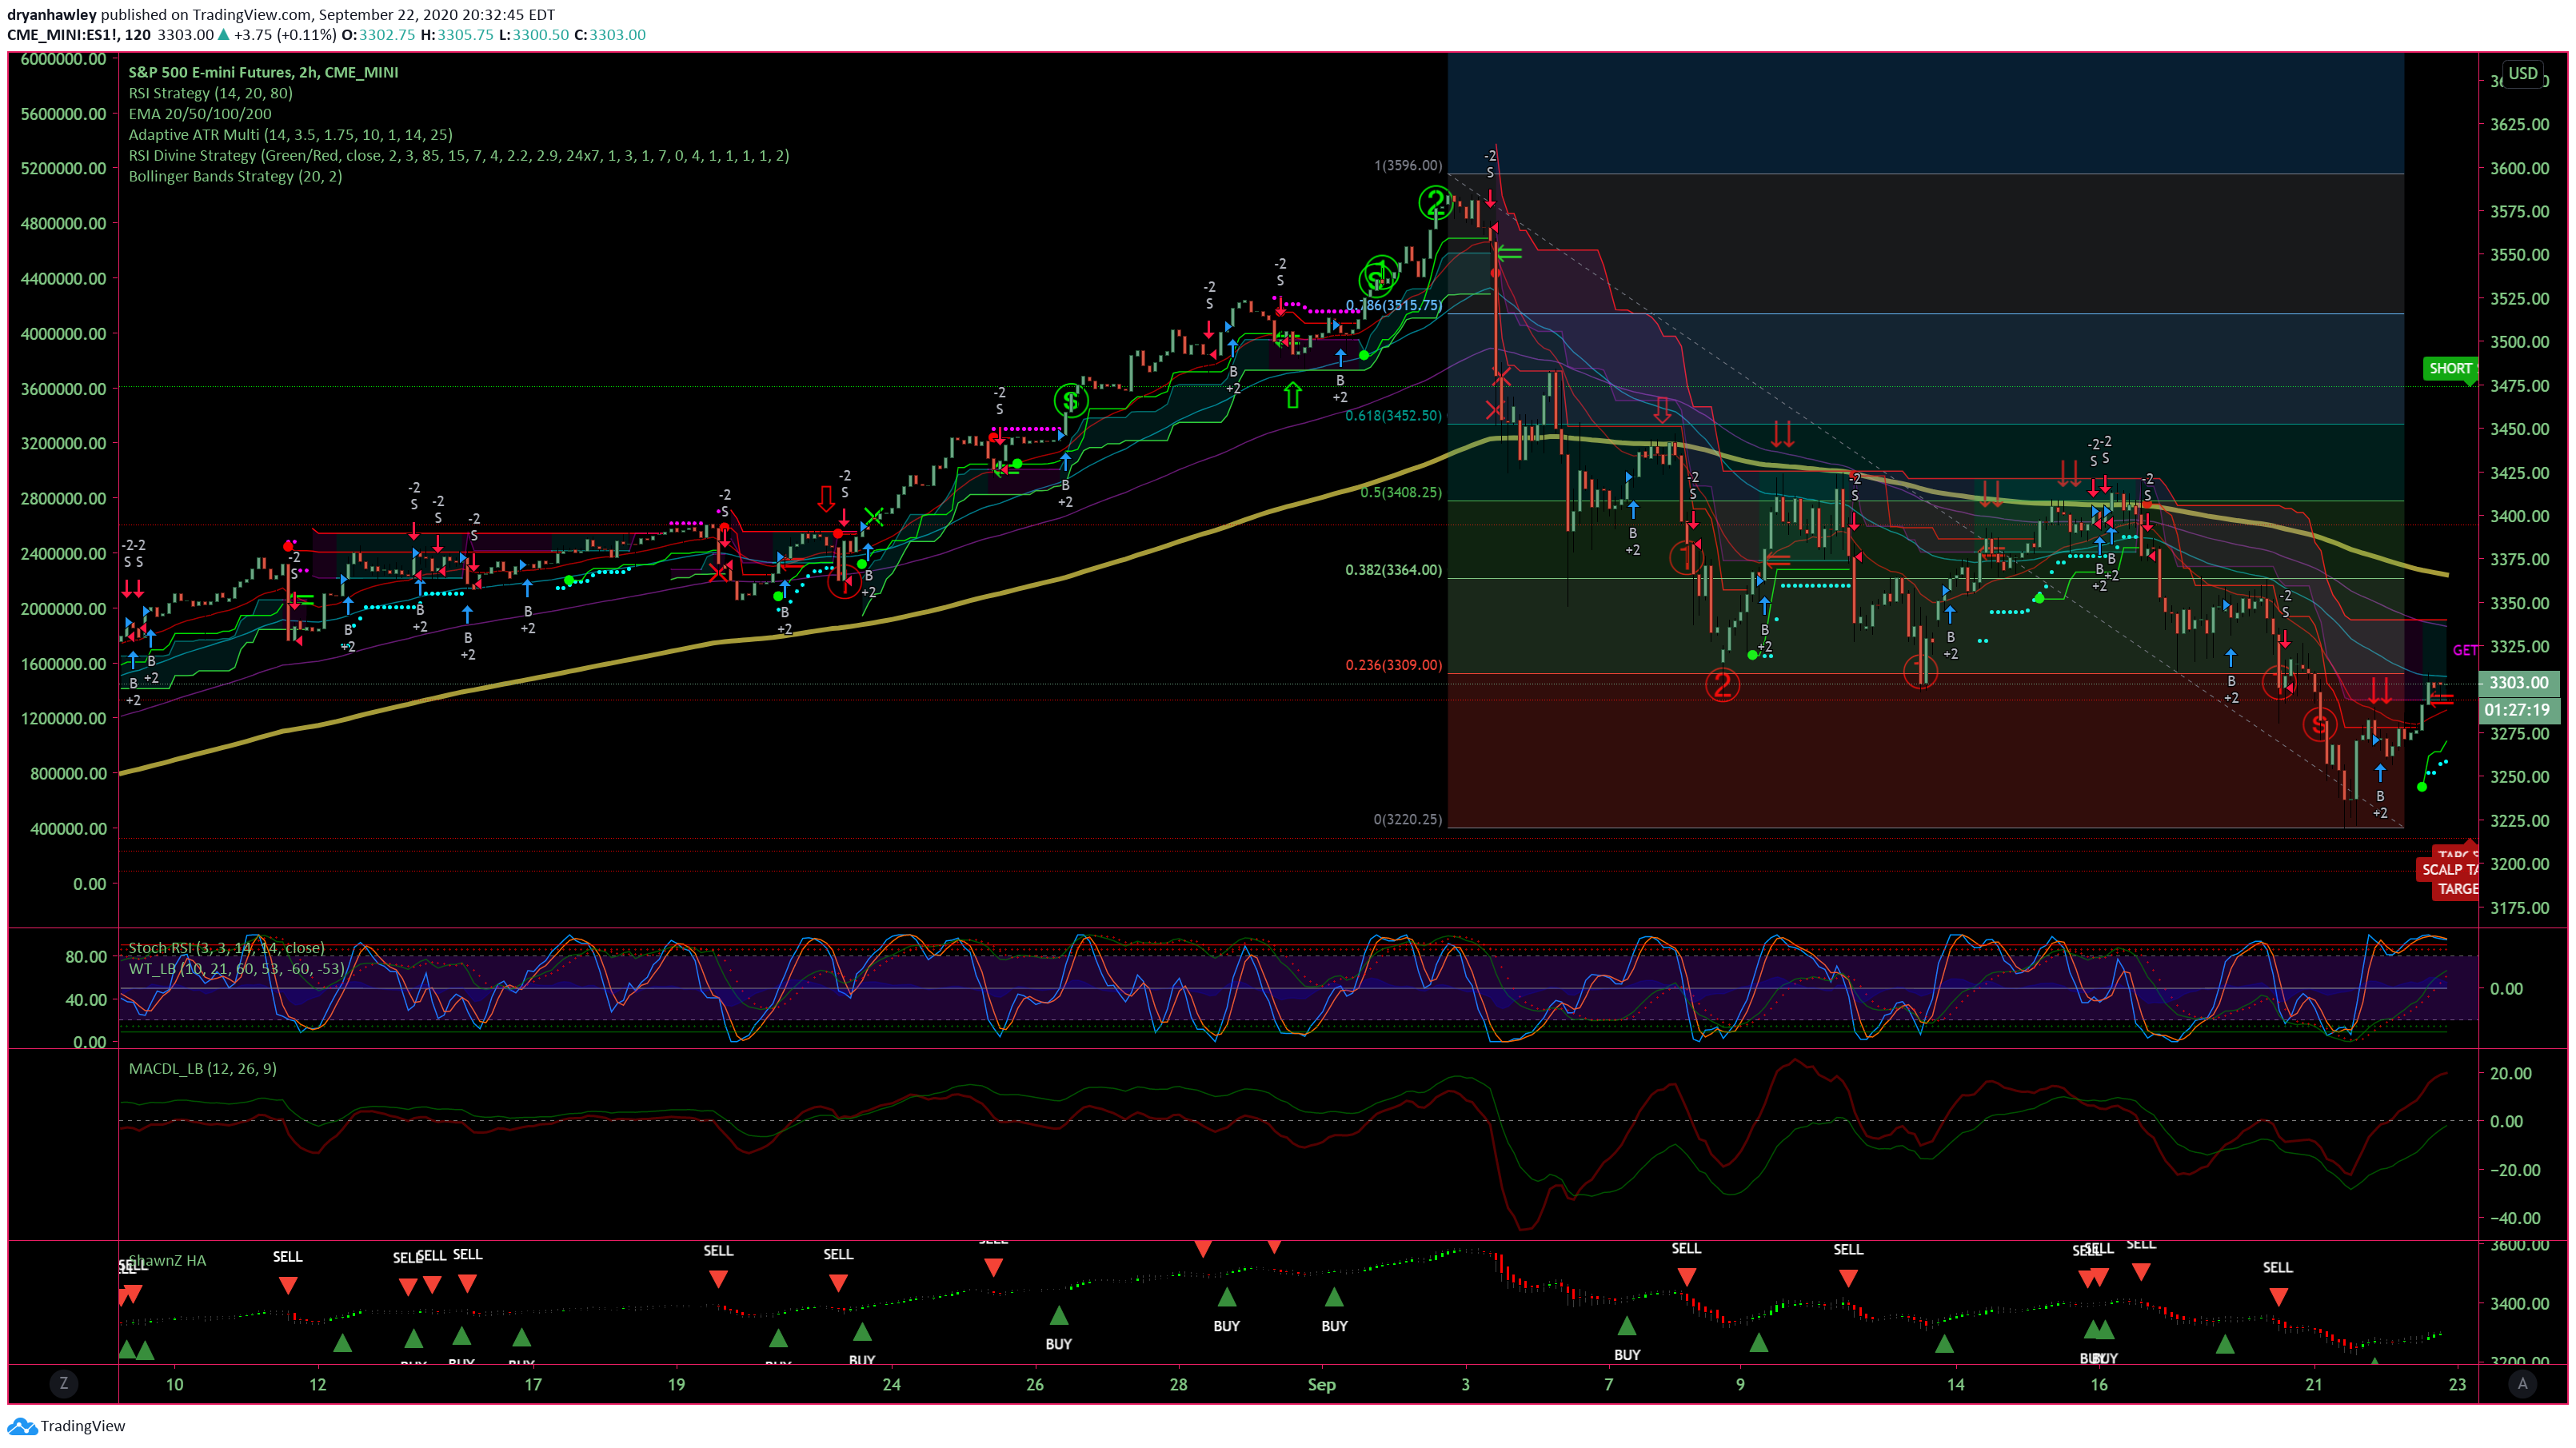Open the dryanhawley author link

(52, 14)
